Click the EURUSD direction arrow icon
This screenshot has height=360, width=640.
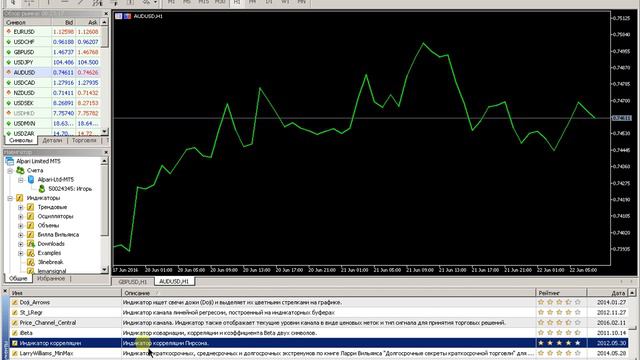click(9, 31)
